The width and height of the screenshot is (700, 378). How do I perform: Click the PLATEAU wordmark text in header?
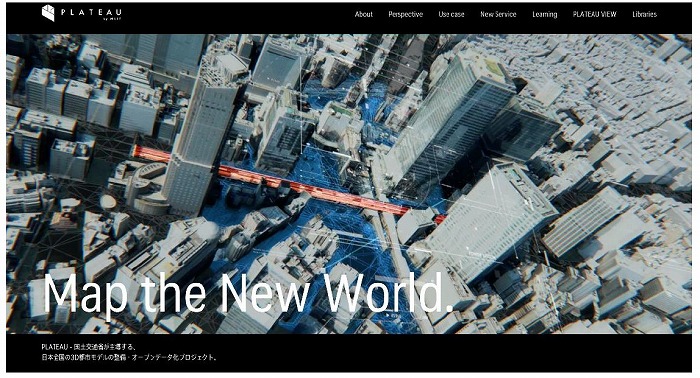[91, 12]
